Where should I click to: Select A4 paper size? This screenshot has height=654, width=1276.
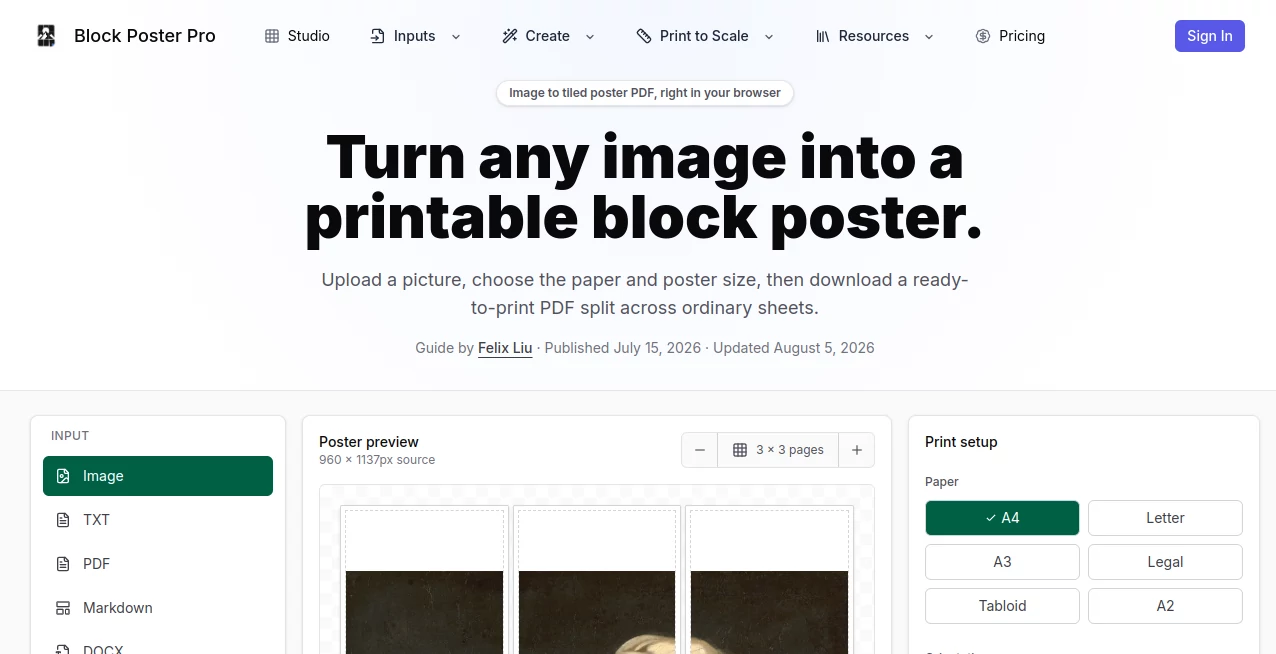coord(1002,518)
